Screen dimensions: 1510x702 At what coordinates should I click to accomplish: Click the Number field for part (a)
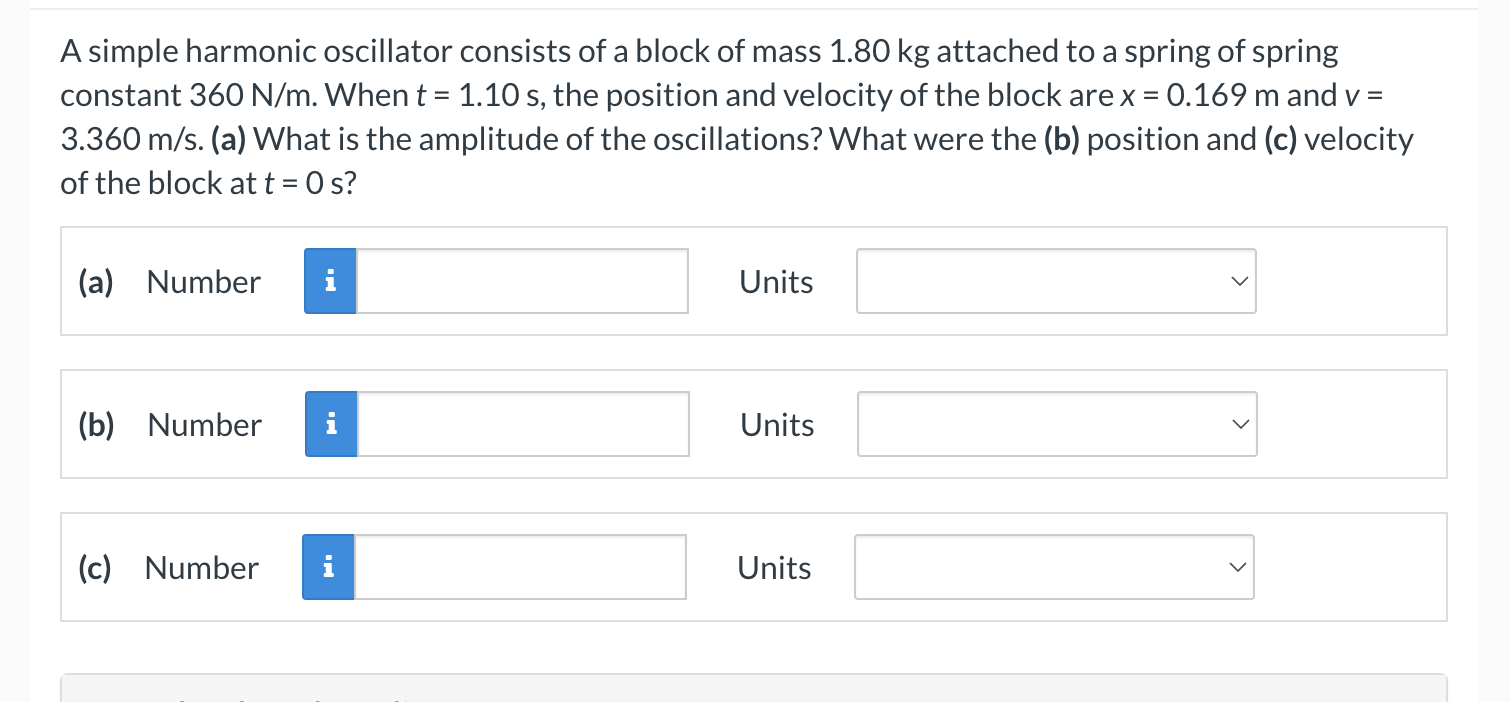[x=522, y=281]
